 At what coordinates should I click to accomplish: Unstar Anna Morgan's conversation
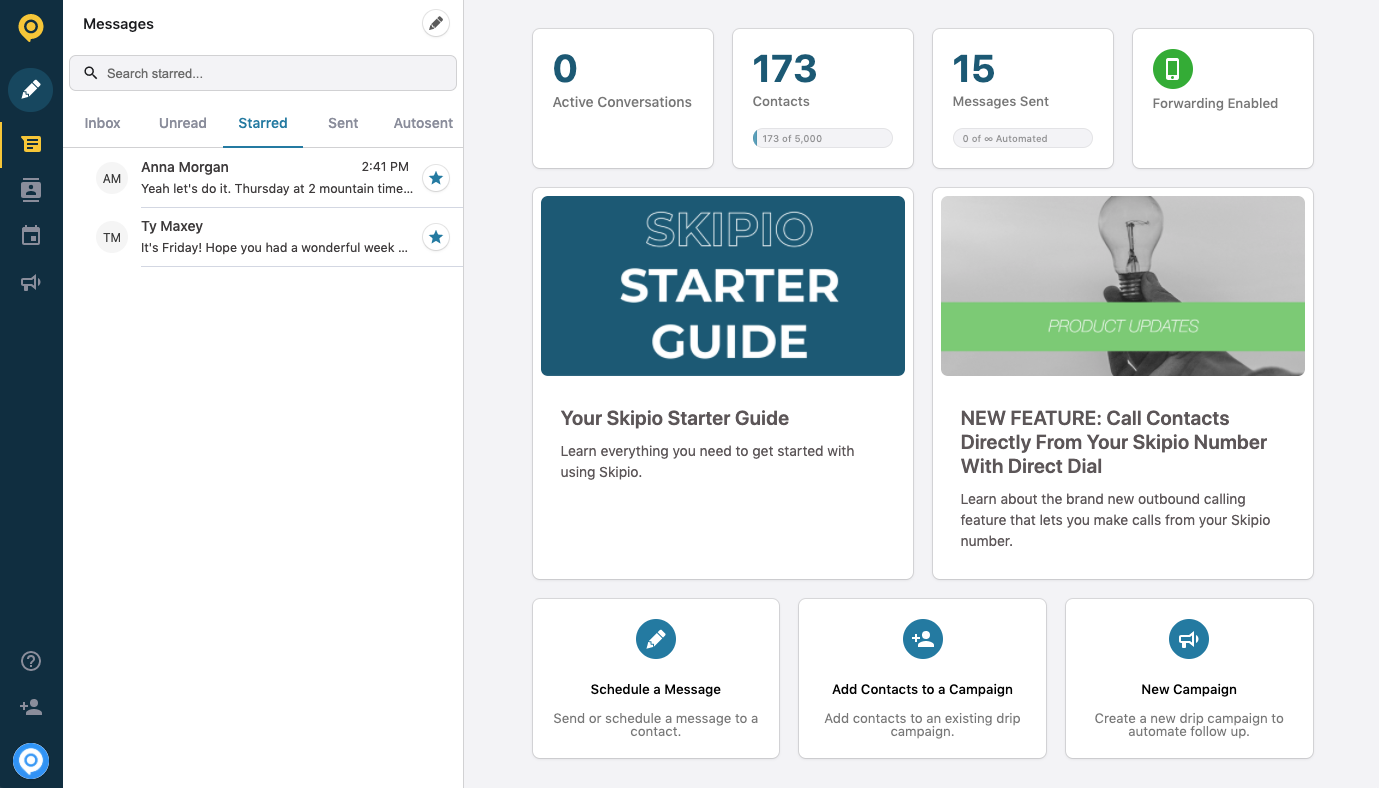pyautogui.click(x=435, y=177)
